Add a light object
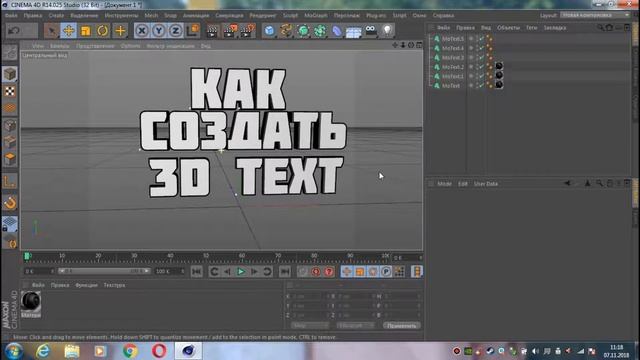 click(x=387, y=30)
